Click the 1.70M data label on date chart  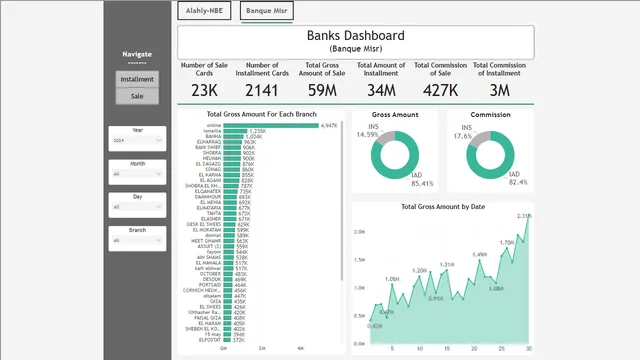pyautogui.click(x=507, y=242)
